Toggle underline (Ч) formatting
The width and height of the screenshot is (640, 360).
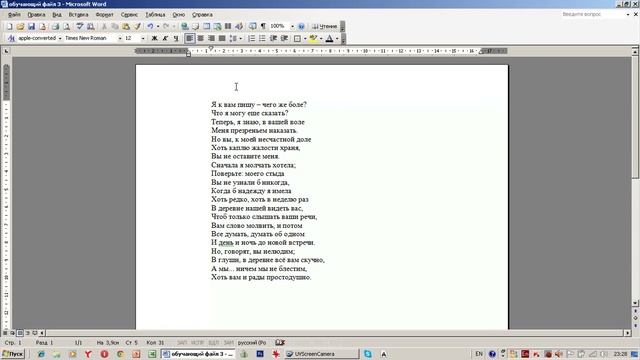coord(176,38)
